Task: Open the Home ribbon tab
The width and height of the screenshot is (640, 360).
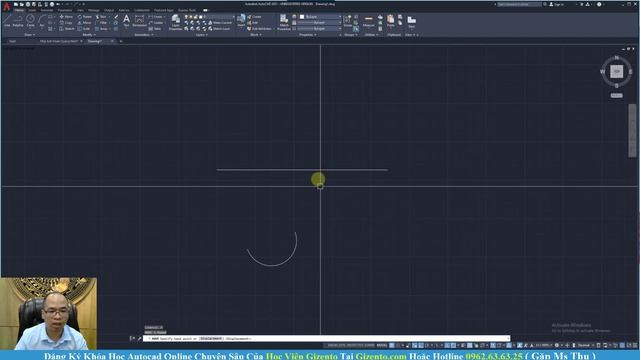Action: point(19,10)
